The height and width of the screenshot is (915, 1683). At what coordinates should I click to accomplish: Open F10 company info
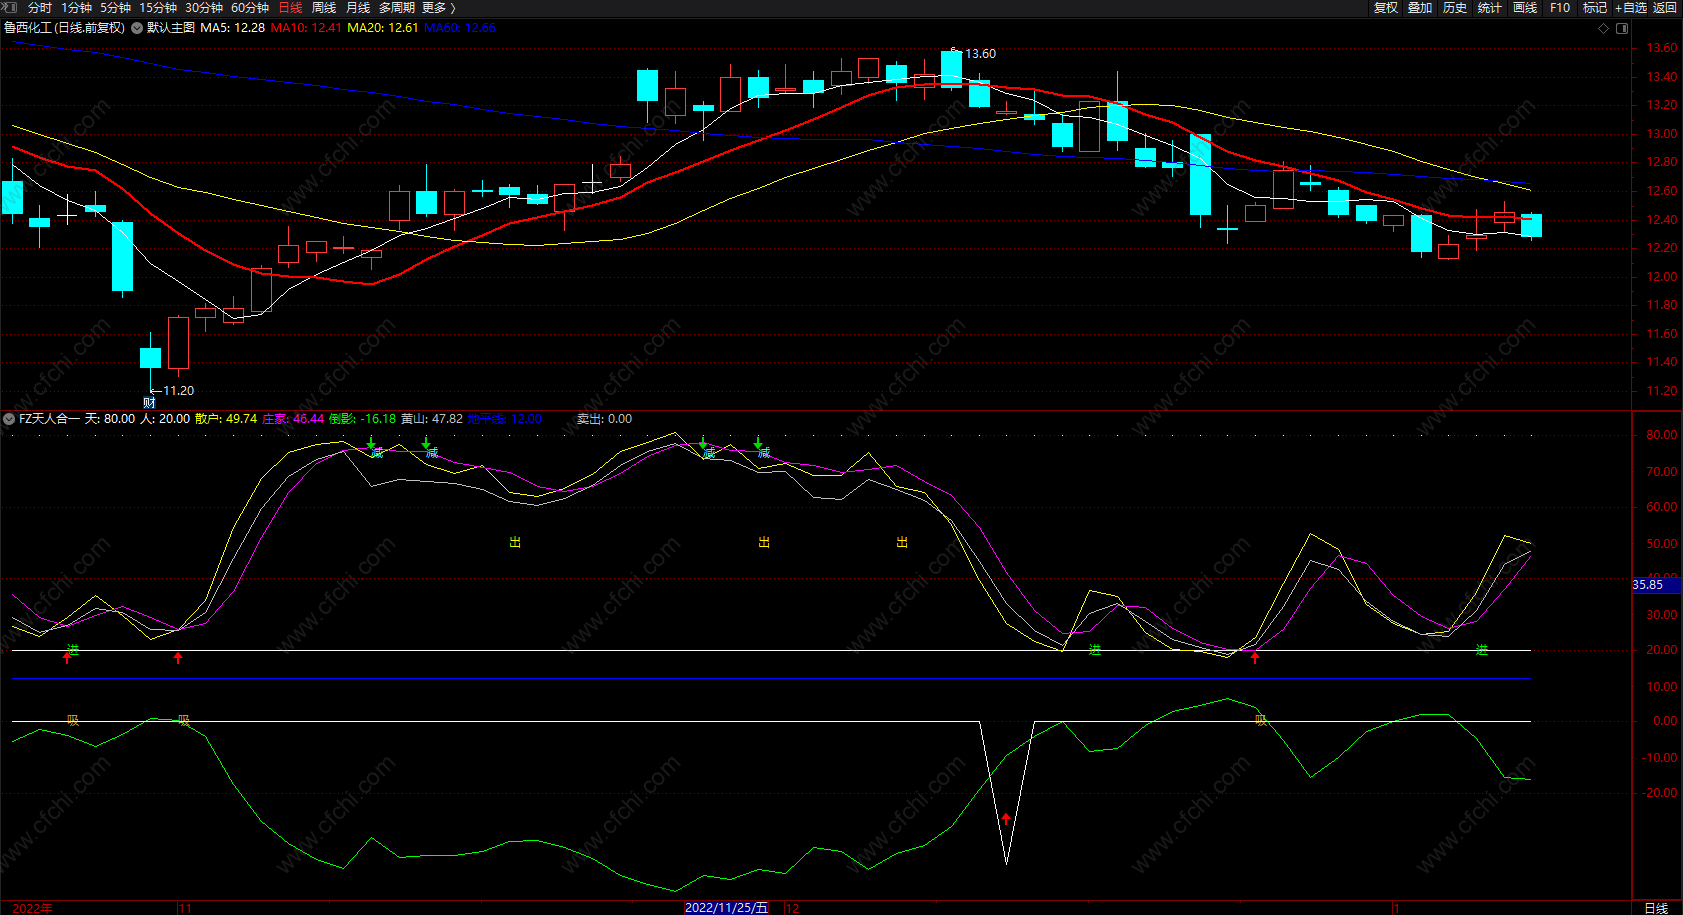1560,8
